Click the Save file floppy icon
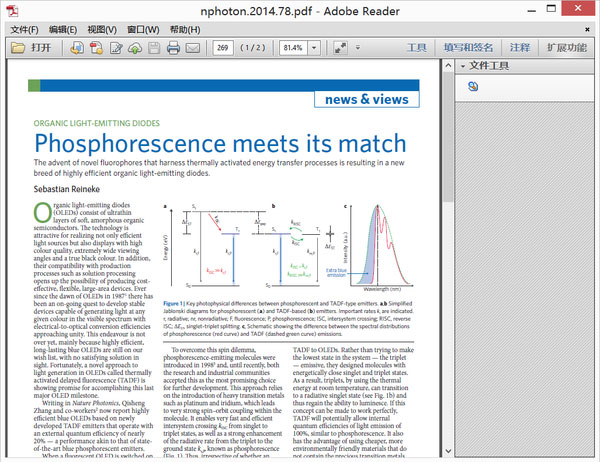This screenshot has width=600, height=462. 153,47
